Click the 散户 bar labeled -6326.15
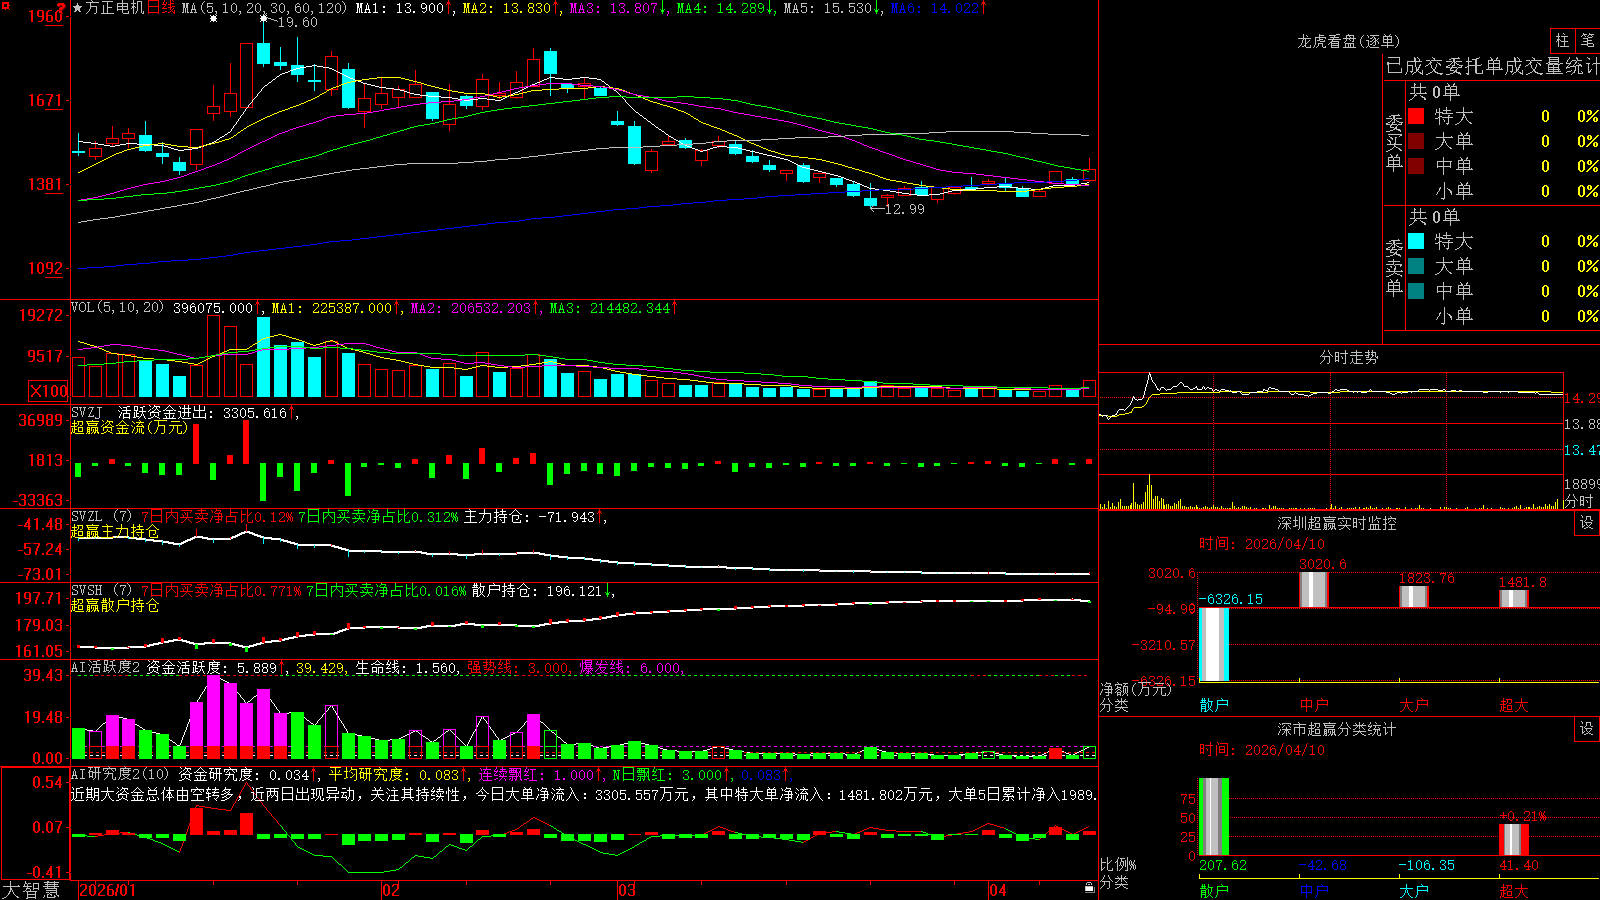1600x900 pixels. click(1214, 644)
